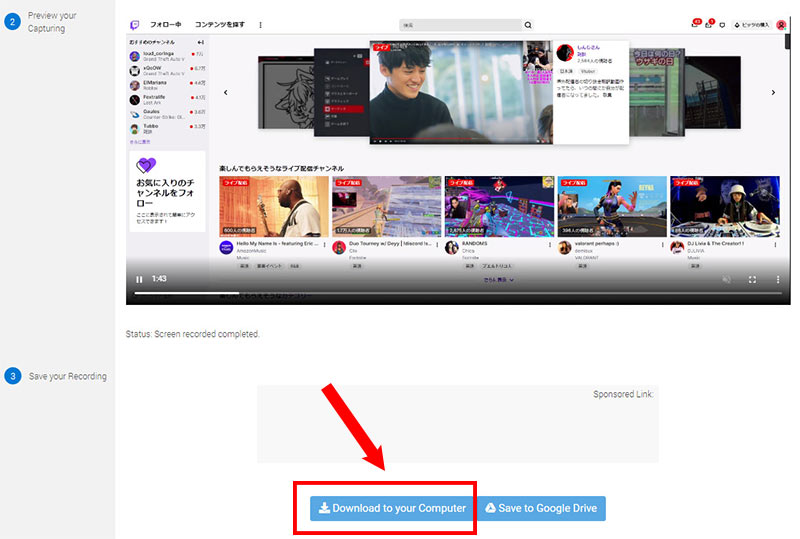800x539 pixels.
Task: Click the search magnifier icon
Action: (528, 24)
